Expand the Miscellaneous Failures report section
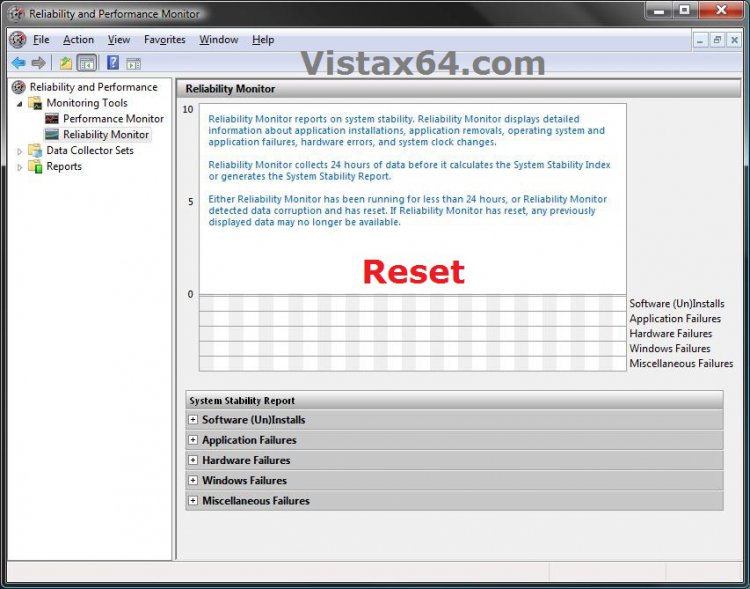The width and height of the screenshot is (750, 589). [x=193, y=500]
